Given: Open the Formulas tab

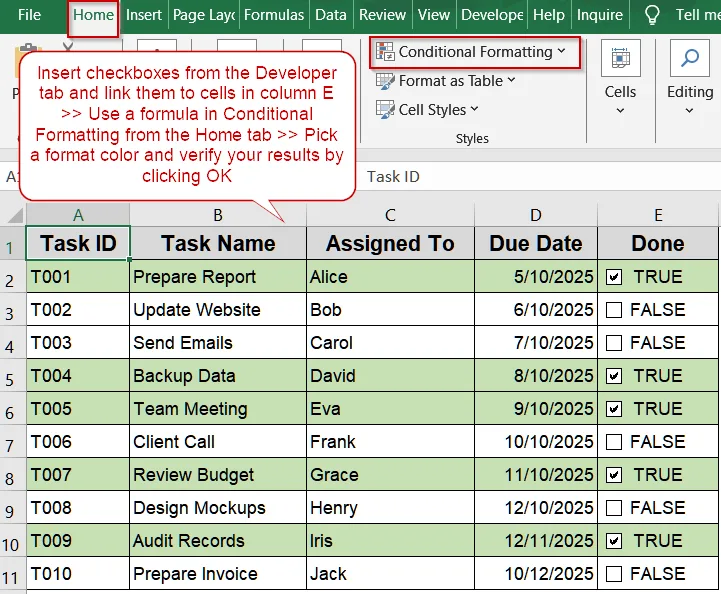Looking at the screenshot, I should pos(274,15).
